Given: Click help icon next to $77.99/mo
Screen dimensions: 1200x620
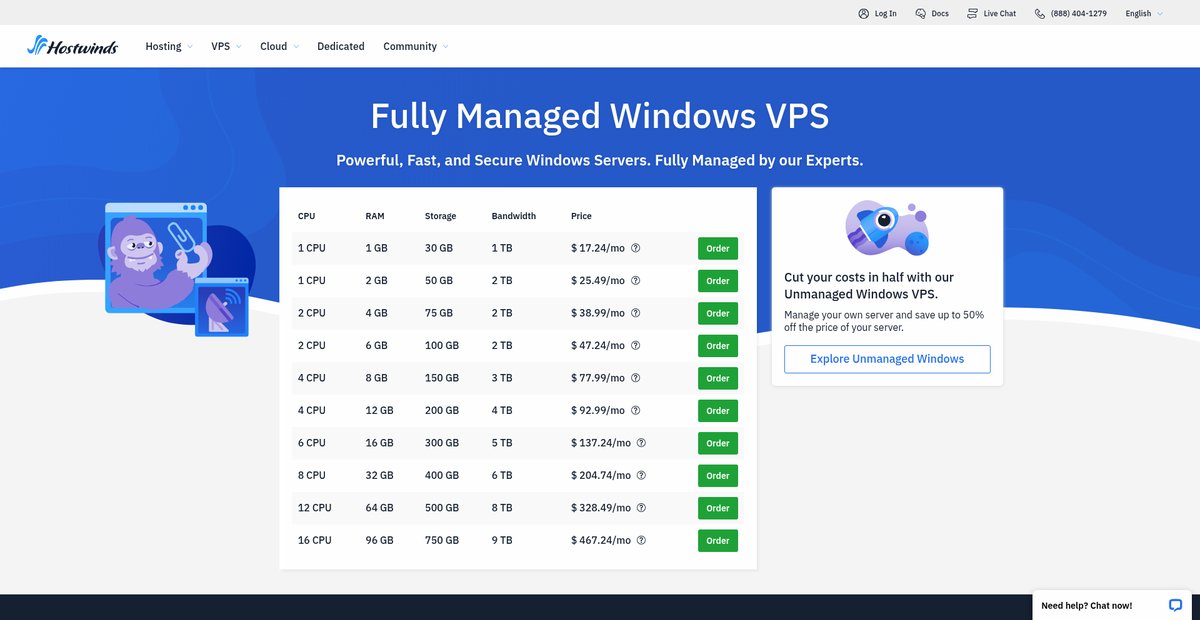Looking at the screenshot, I should (635, 378).
